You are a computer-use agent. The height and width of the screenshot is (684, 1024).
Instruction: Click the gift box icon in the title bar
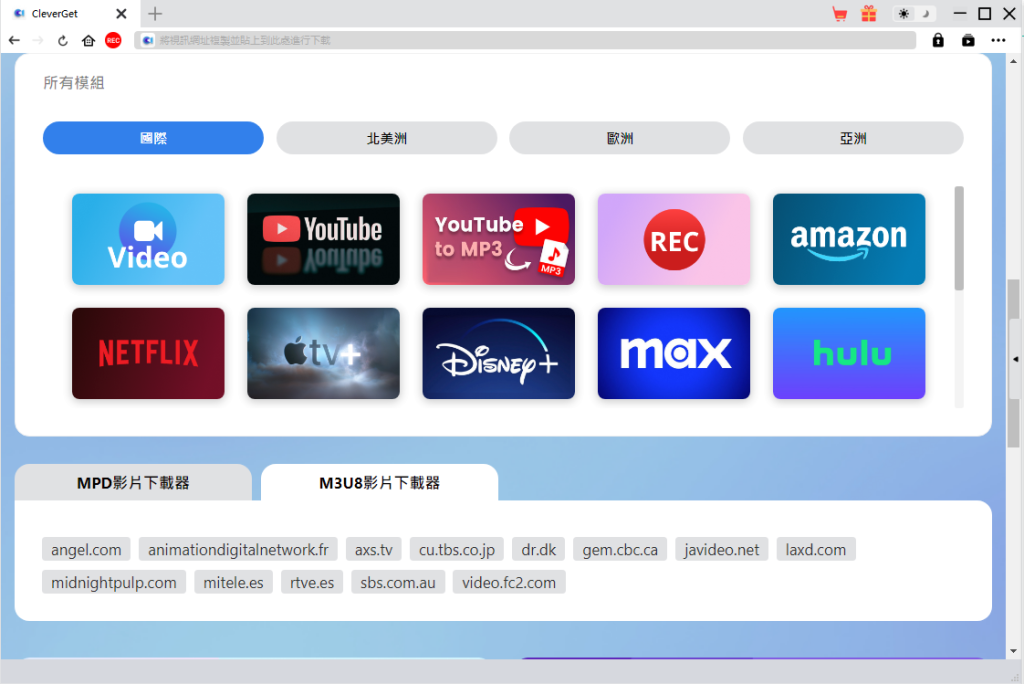pyautogui.click(x=869, y=14)
